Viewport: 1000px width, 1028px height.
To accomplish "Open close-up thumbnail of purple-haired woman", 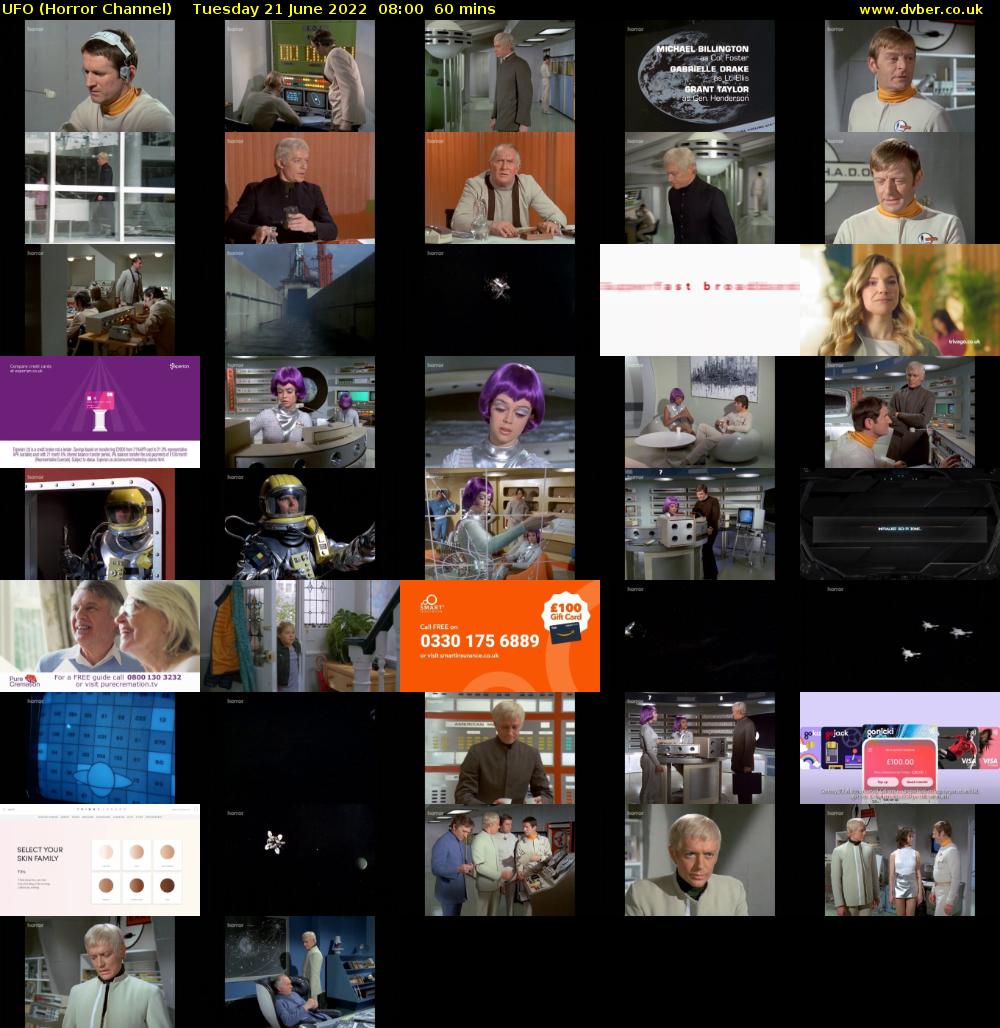I will 500,412.
